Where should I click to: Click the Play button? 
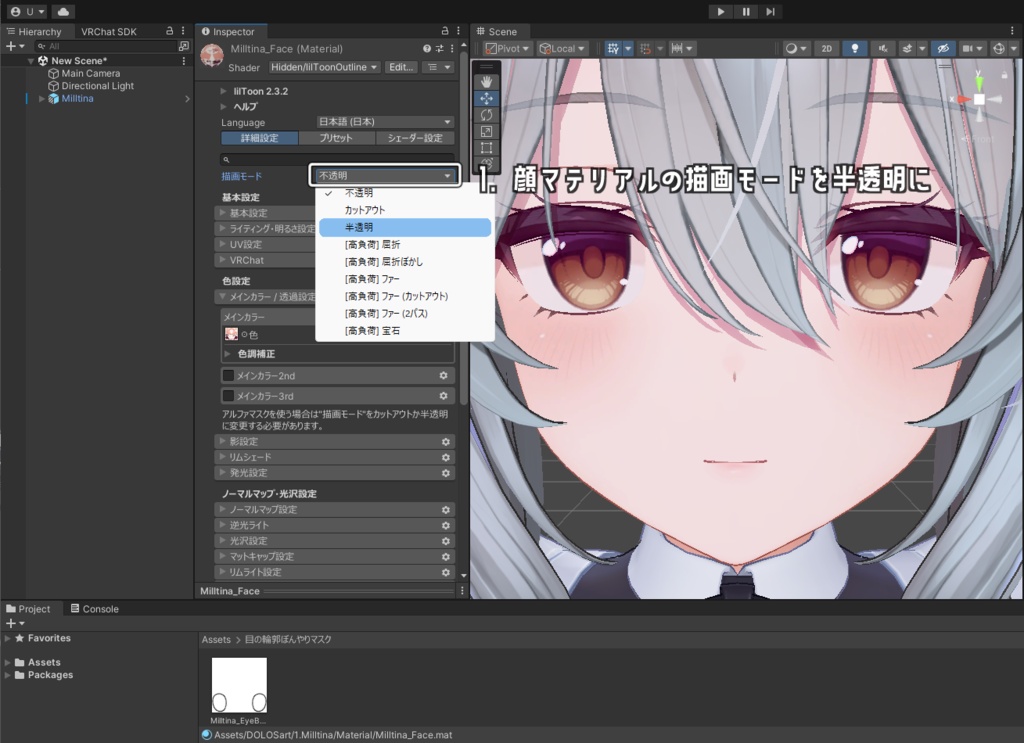point(720,12)
